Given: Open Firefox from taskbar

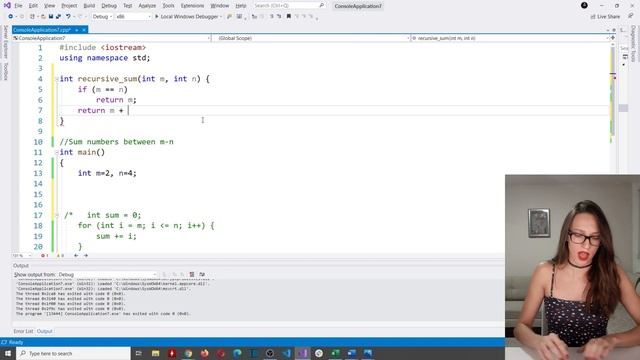Looking at the screenshot, I should click(204, 353).
